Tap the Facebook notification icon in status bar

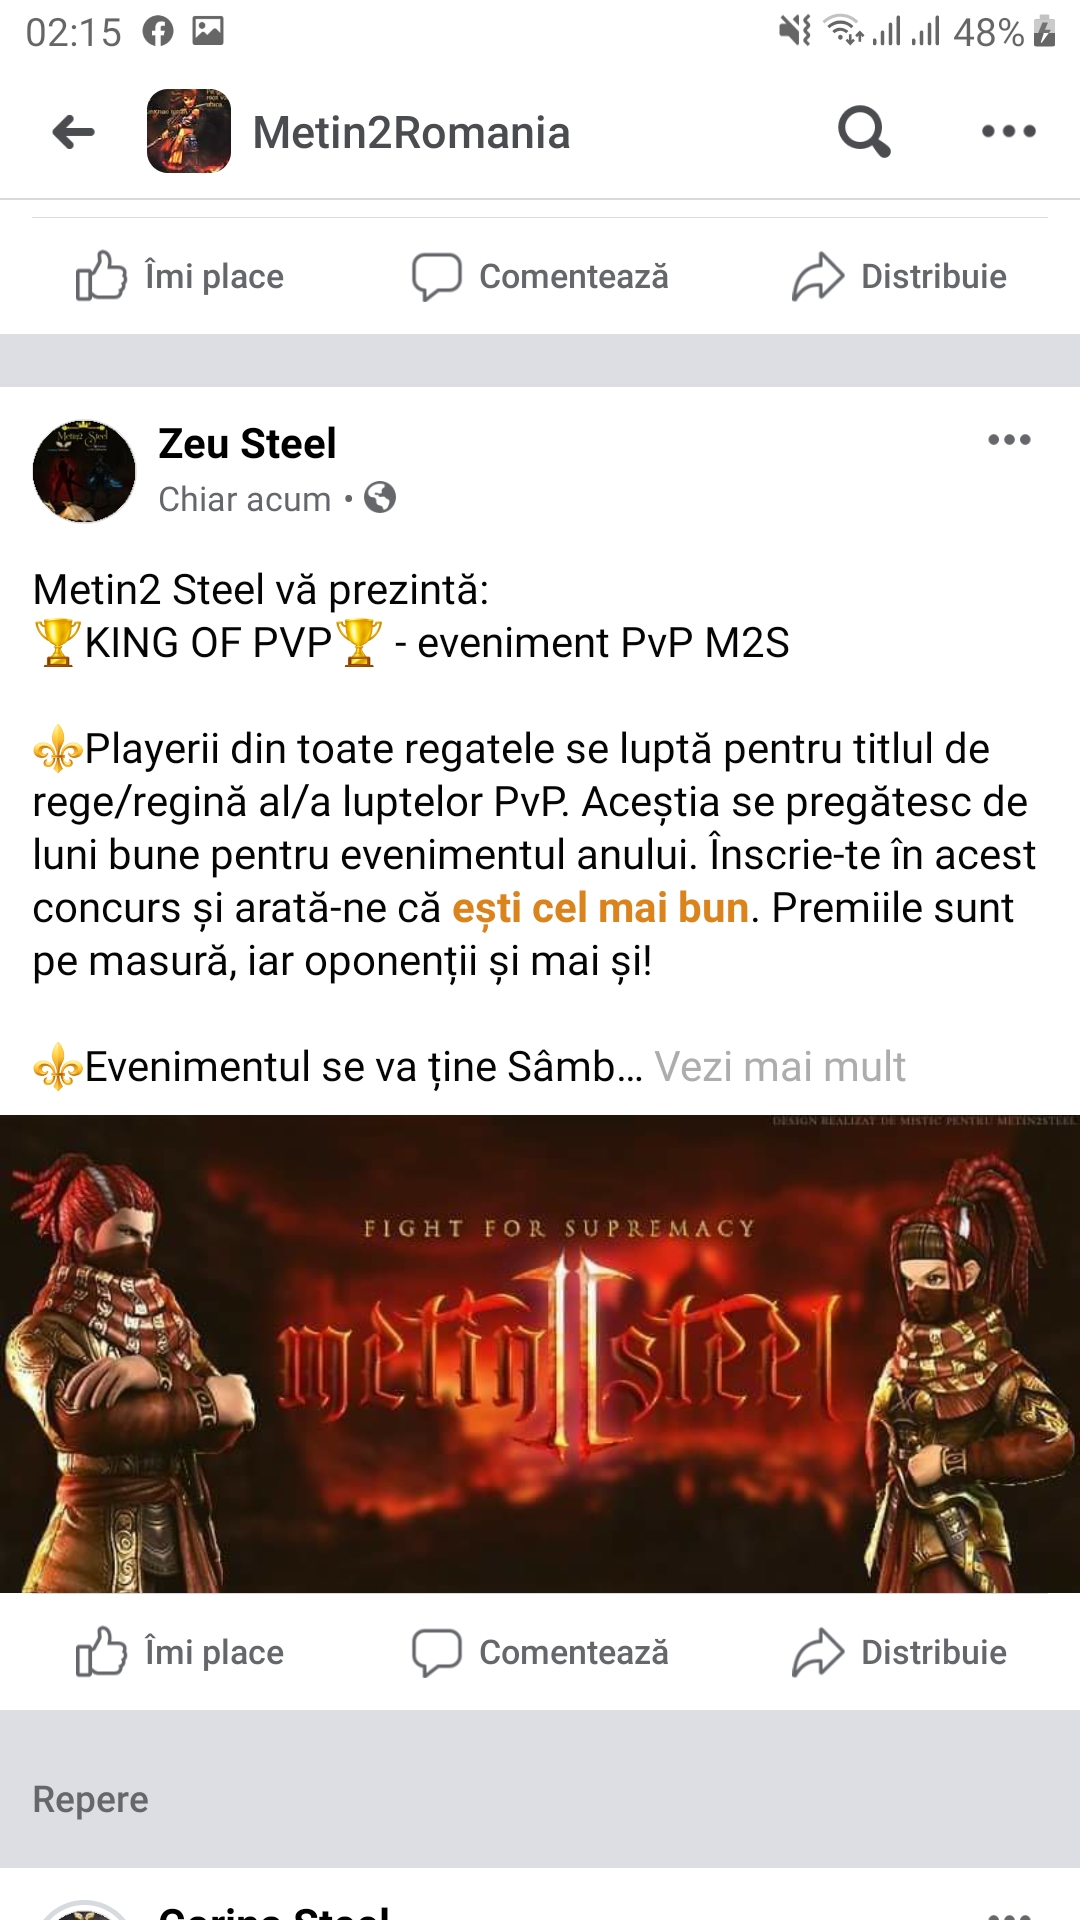coord(158,31)
